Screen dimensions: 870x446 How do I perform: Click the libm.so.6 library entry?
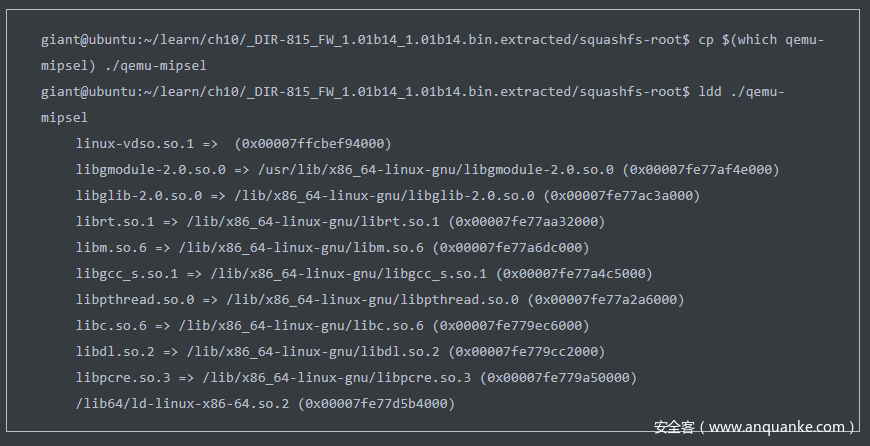[333, 247]
